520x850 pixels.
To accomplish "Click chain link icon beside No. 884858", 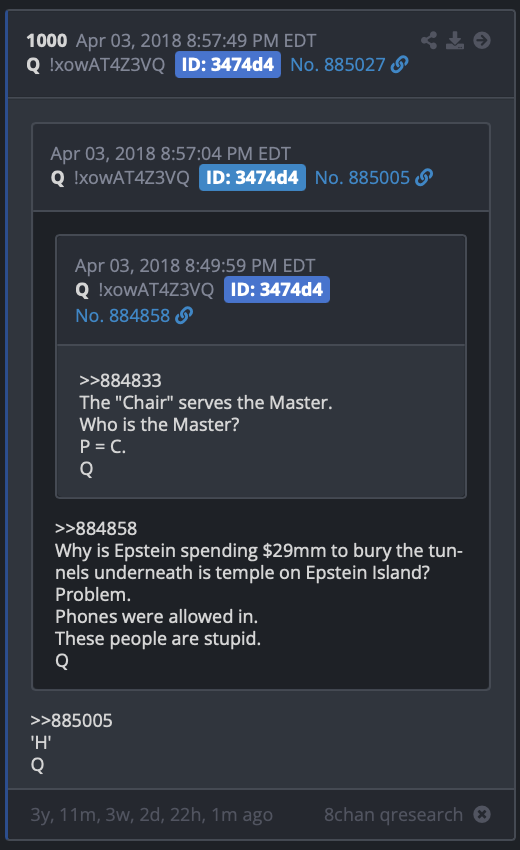I will tap(184, 315).
